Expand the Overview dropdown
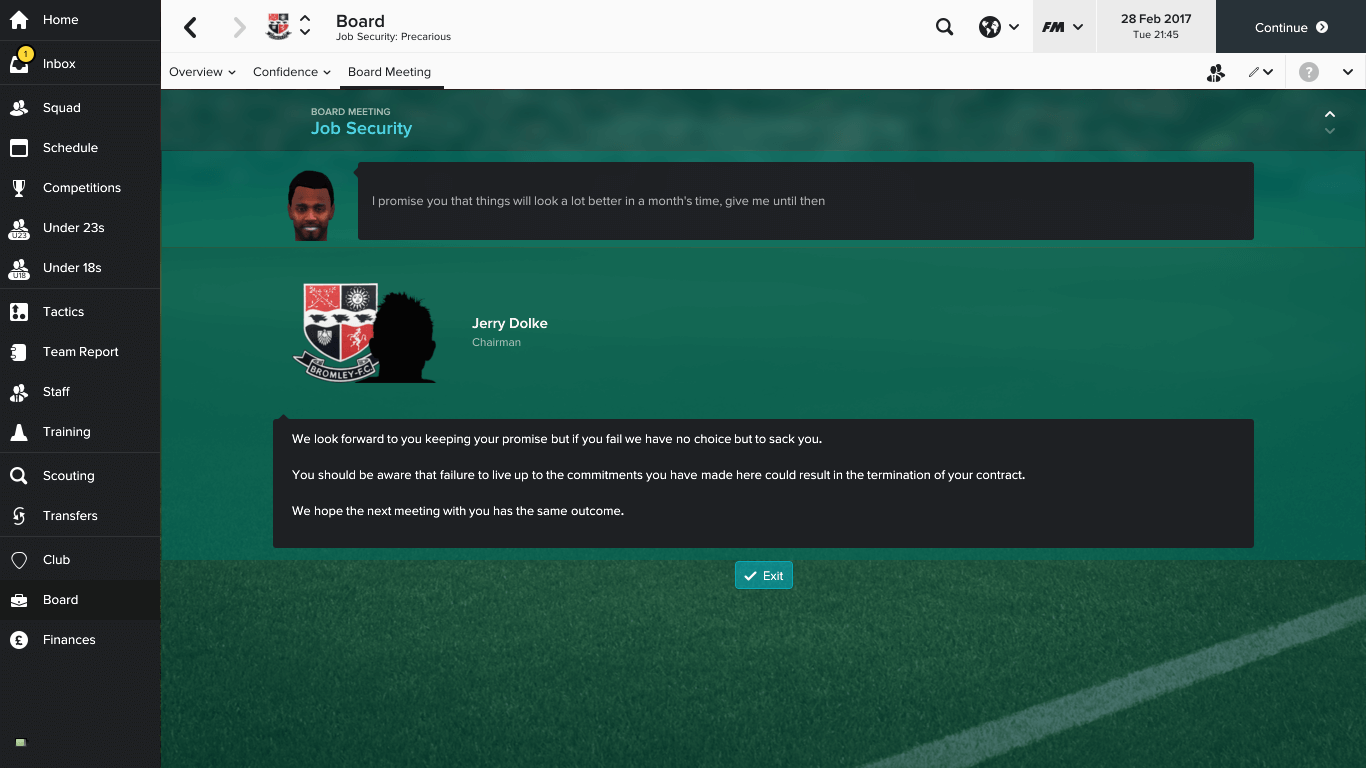The width and height of the screenshot is (1366, 768). click(x=202, y=72)
